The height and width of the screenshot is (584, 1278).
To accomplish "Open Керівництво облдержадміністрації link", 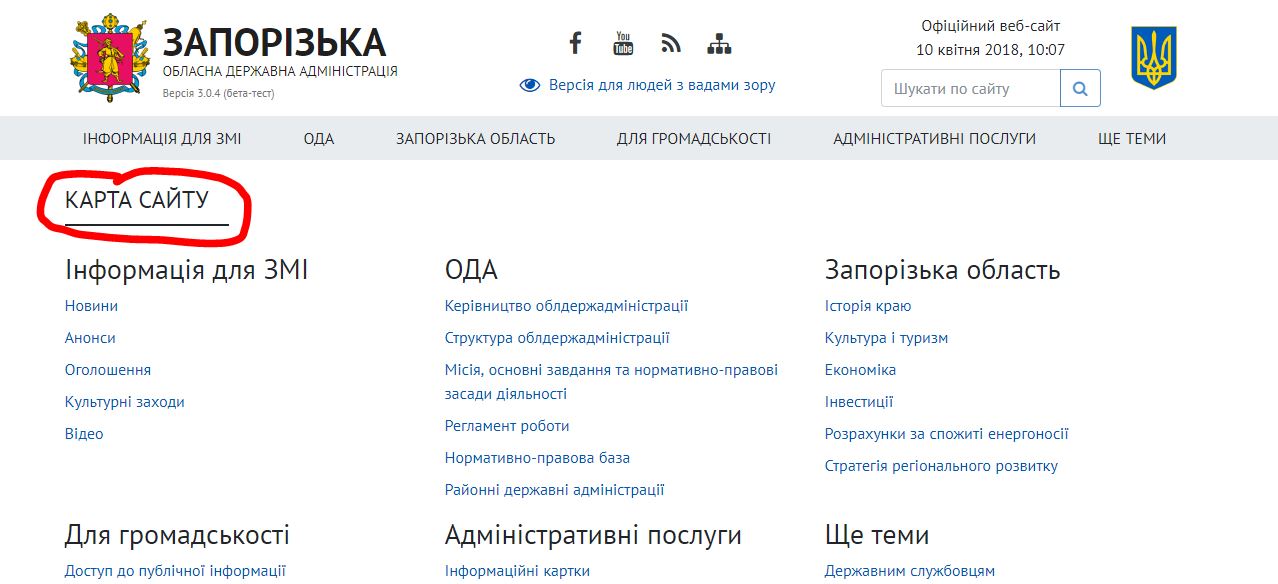I will [x=566, y=306].
